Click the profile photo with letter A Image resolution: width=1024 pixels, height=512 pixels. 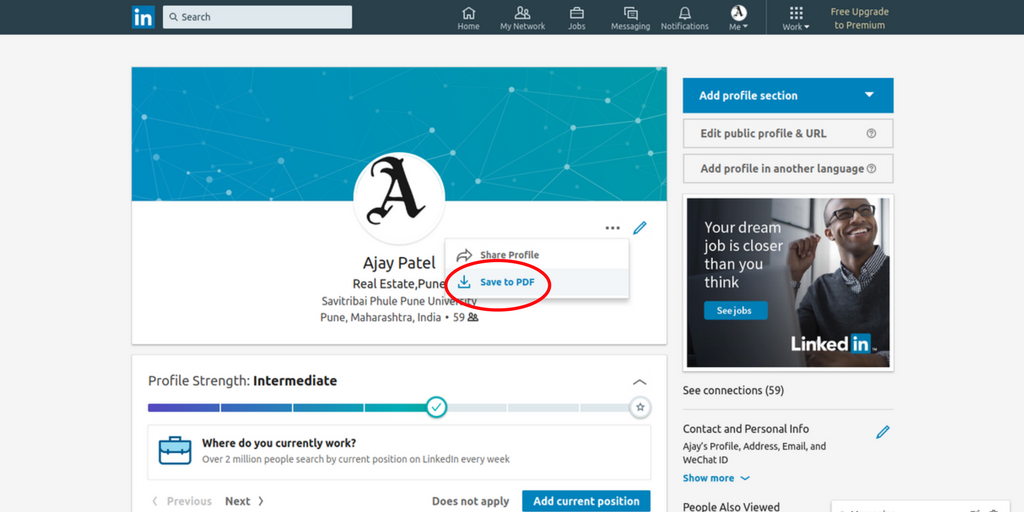pyautogui.click(x=399, y=199)
